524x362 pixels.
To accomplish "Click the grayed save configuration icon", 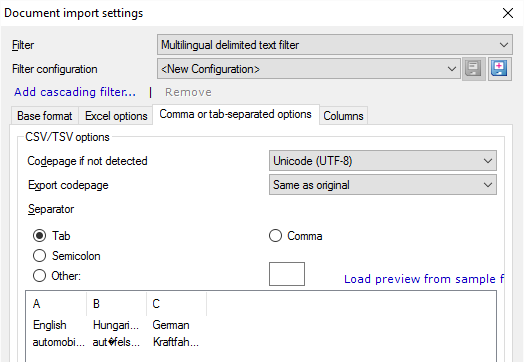I will [473, 69].
